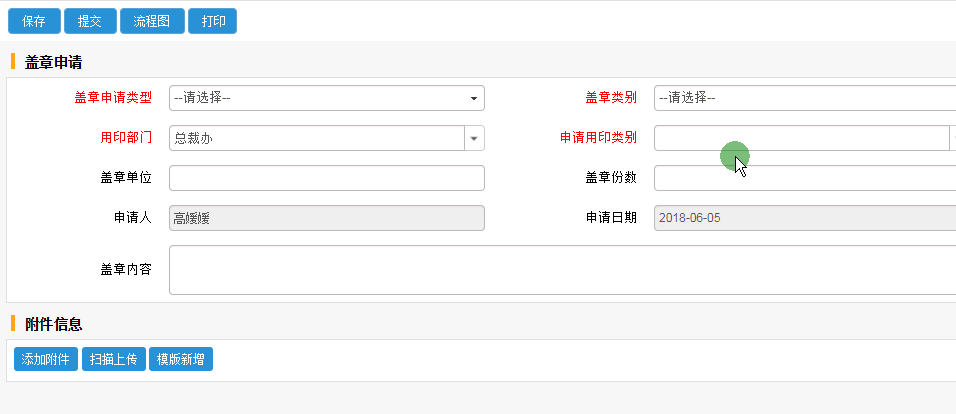Click the 盖章申请 section header

coord(53,62)
